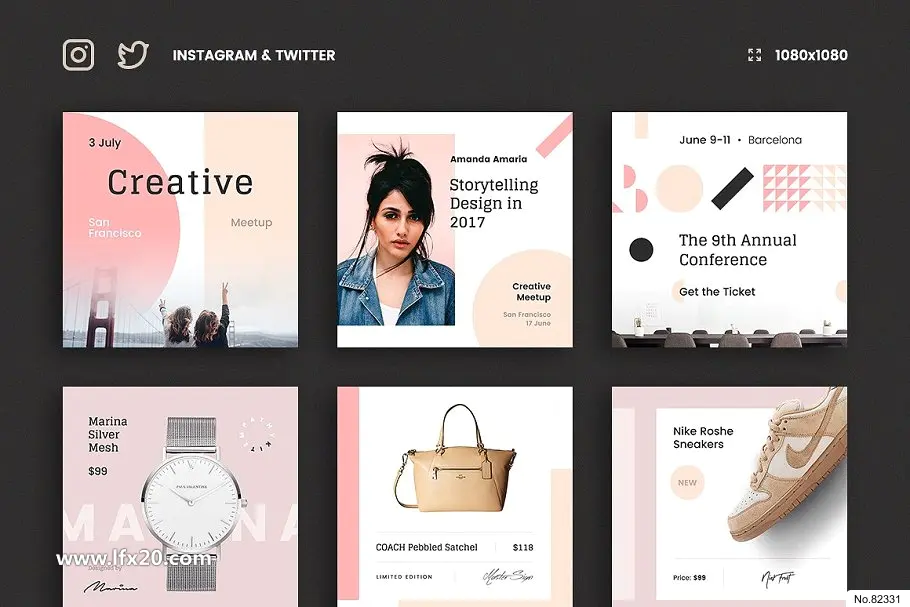Screen dimensions: 910x607
Task: Open the portrait photo of the woman in the denim jacket
Action: [396, 230]
